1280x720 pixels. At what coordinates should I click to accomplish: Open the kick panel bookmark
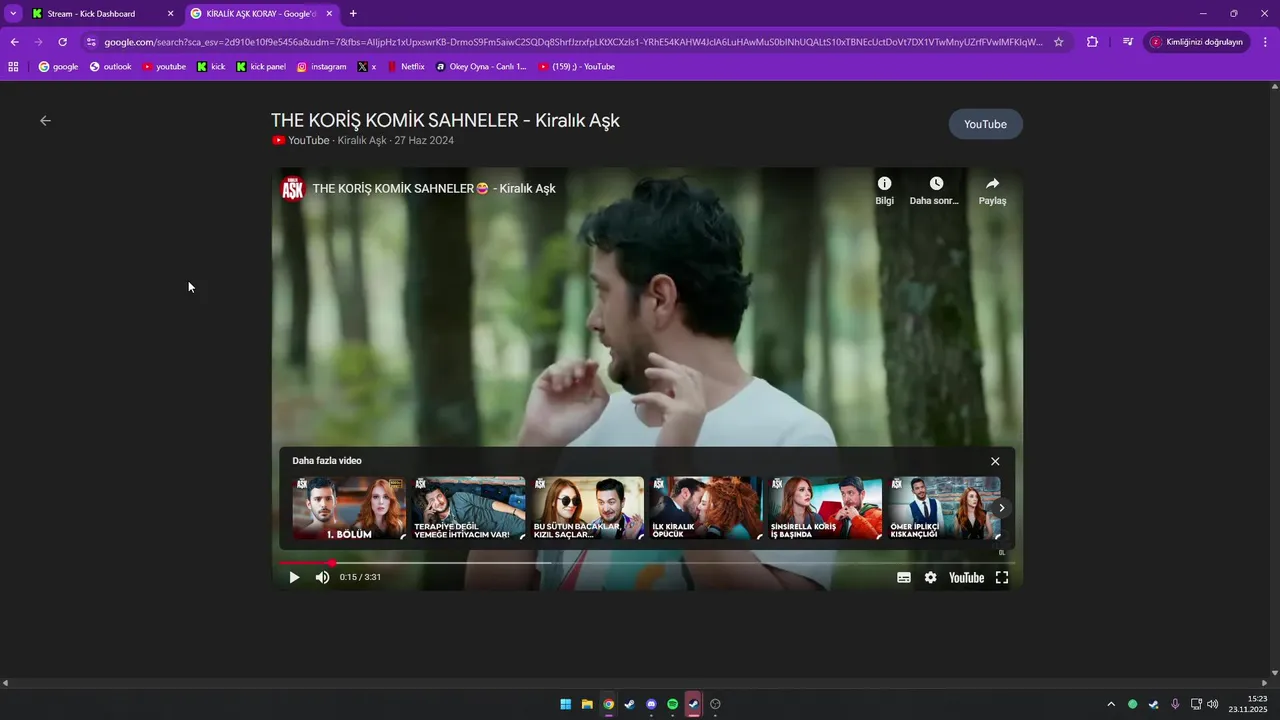261,67
